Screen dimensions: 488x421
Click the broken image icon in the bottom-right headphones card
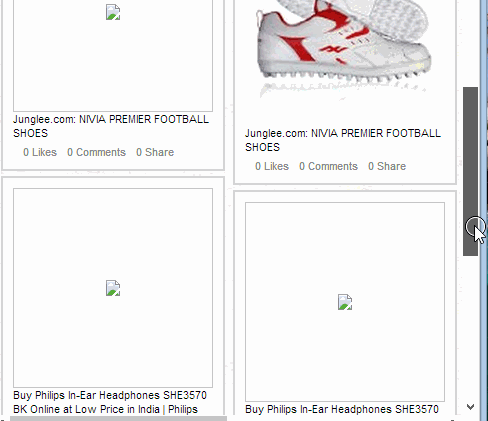(345, 302)
